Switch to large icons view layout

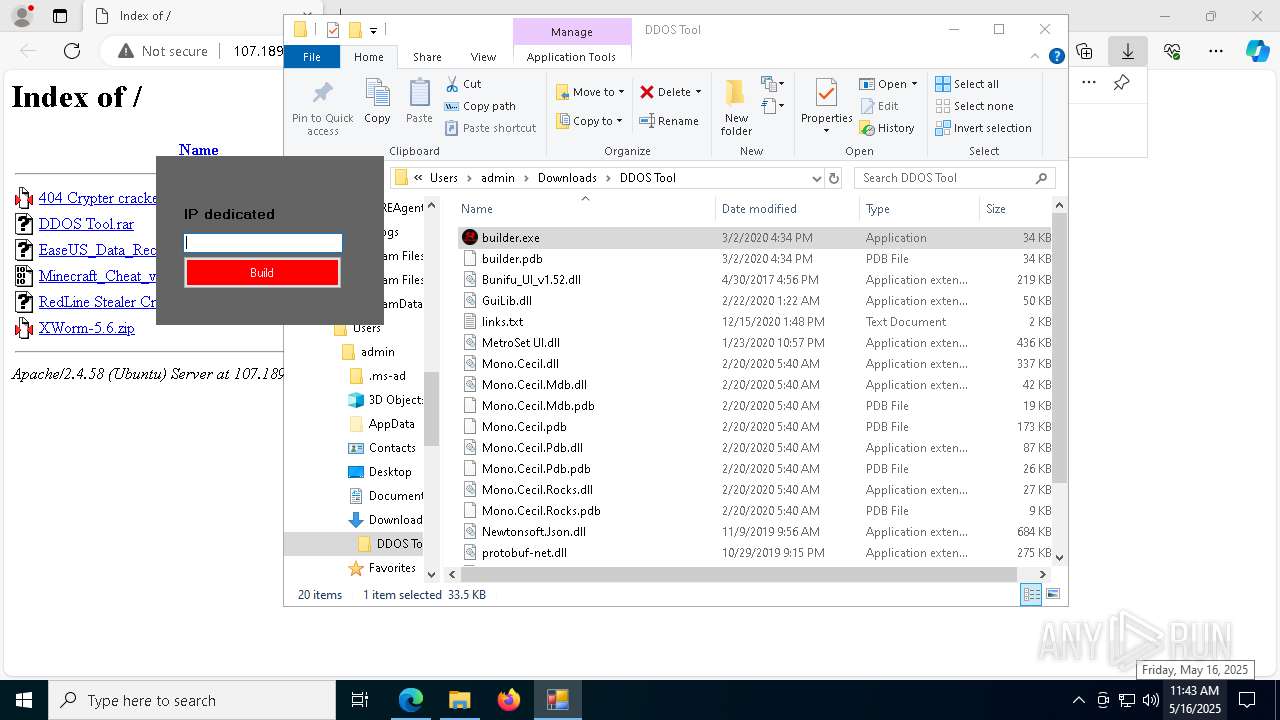[1052, 594]
